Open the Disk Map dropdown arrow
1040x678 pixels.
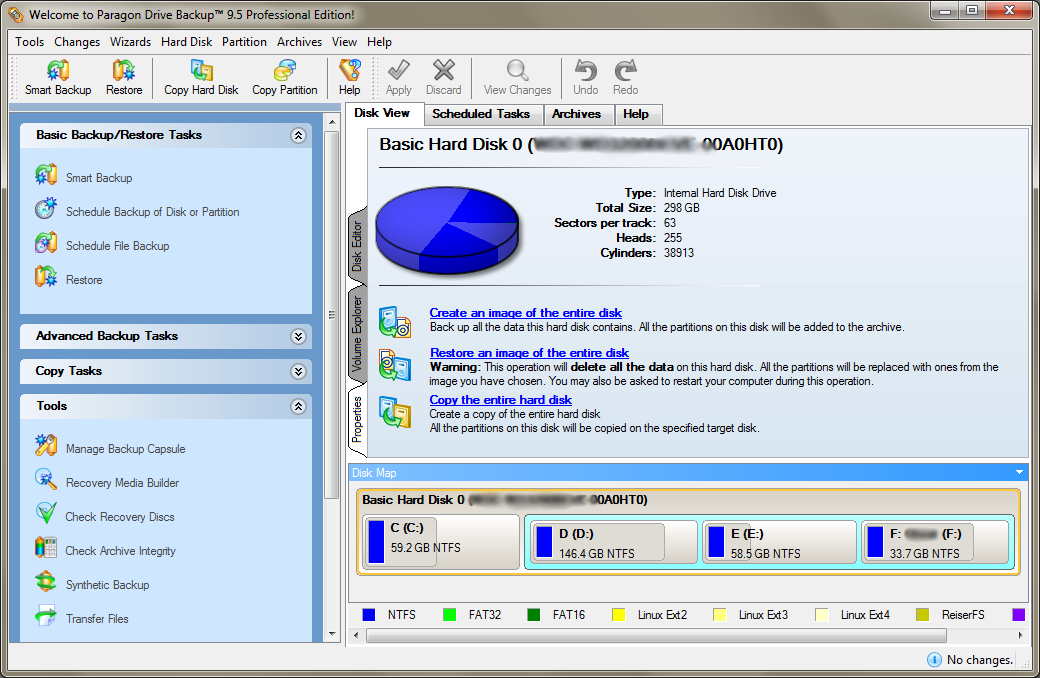coord(1019,472)
